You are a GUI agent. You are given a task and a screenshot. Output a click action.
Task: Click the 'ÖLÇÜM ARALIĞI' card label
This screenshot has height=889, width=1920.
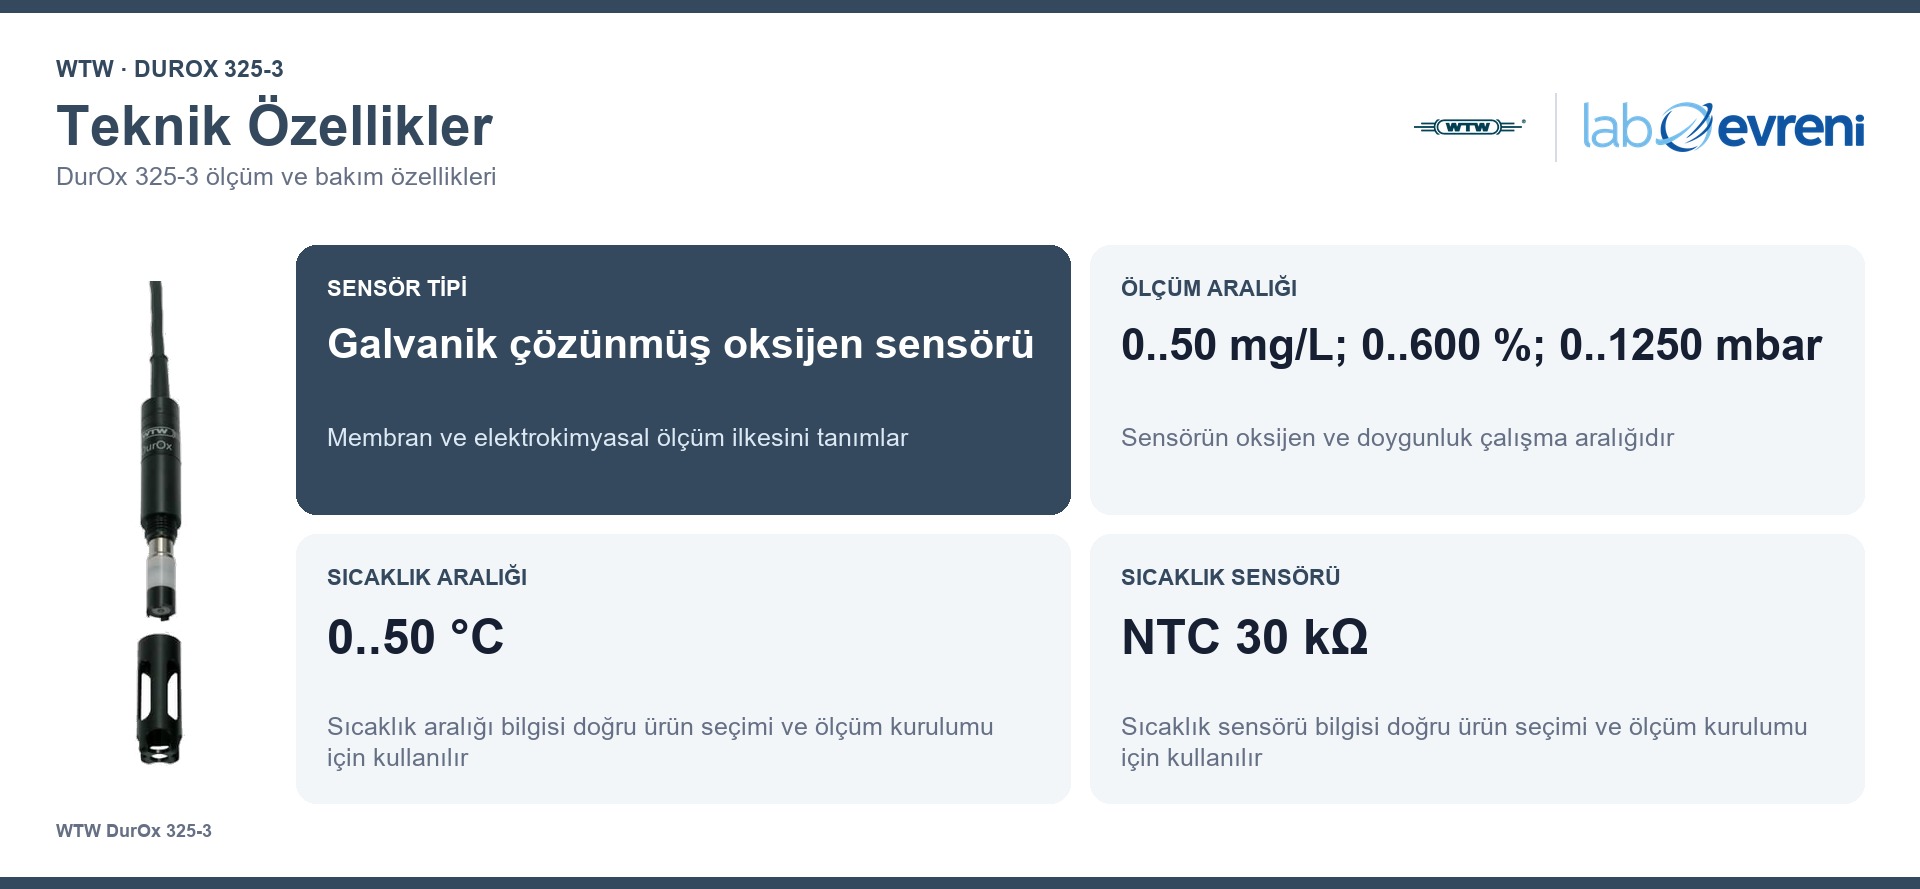point(1209,288)
